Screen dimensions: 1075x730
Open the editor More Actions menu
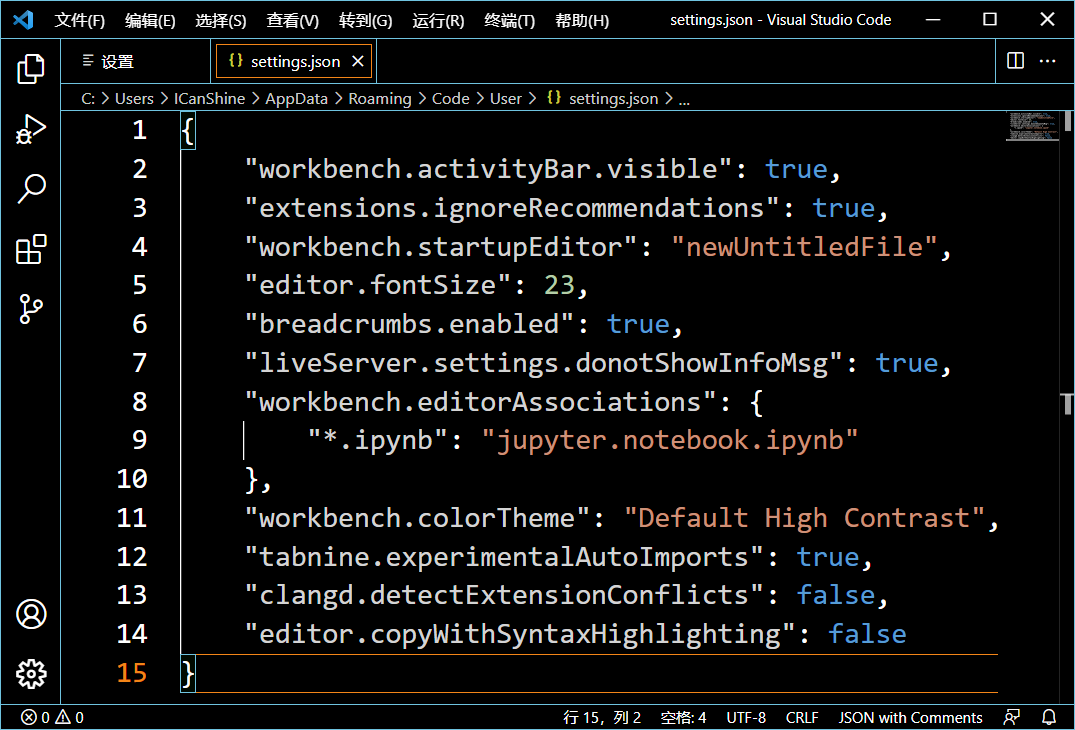tap(1048, 61)
